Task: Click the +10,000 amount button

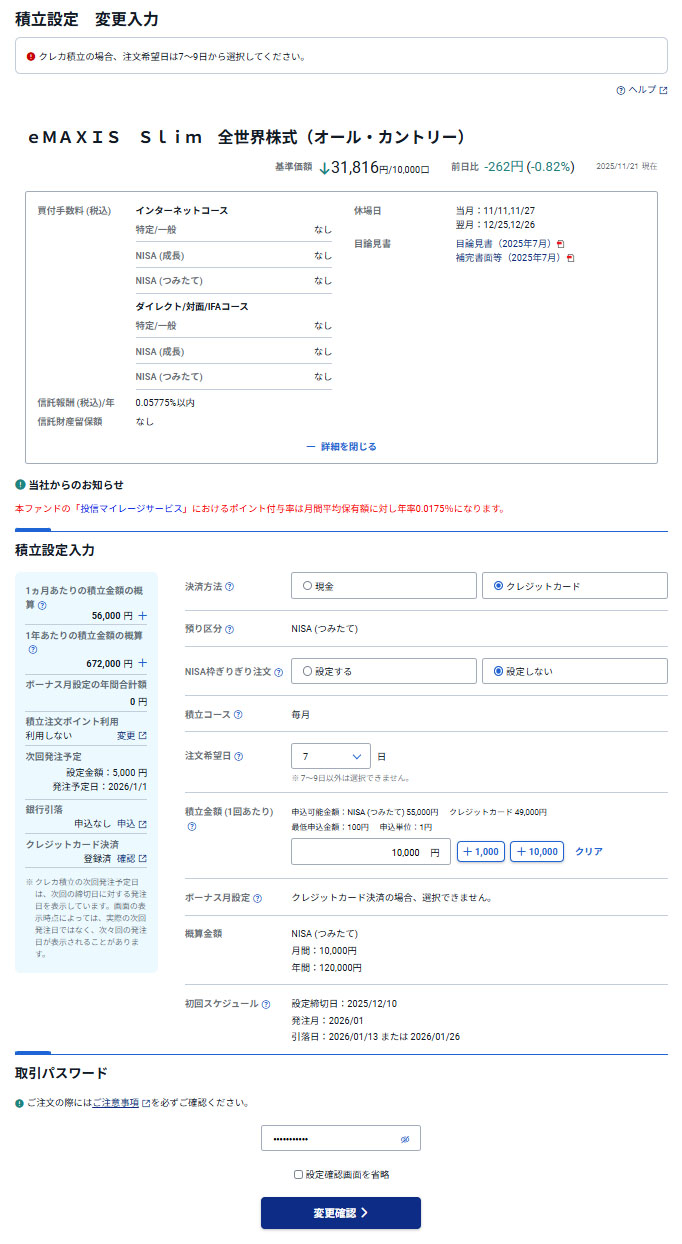Action: point(536,852)
